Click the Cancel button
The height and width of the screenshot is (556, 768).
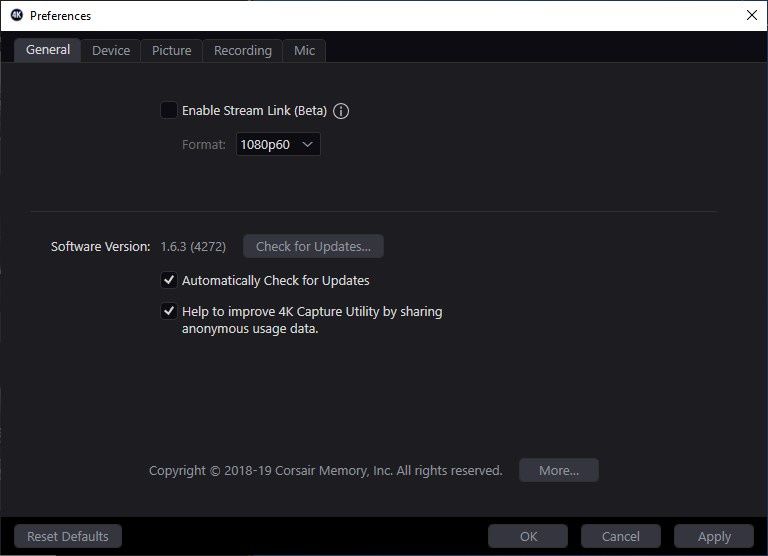[621, 536]
